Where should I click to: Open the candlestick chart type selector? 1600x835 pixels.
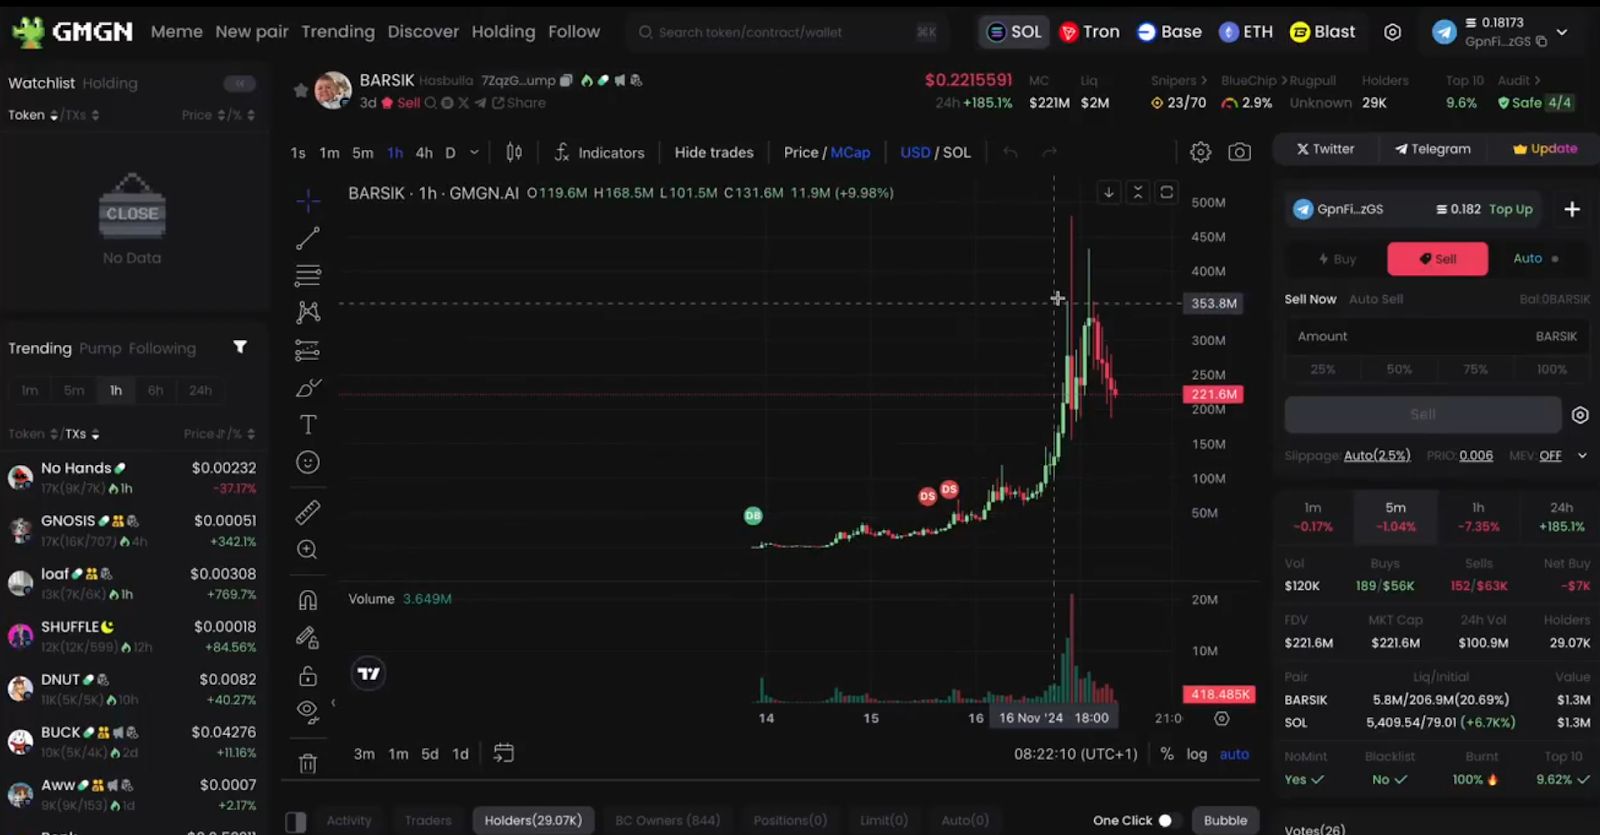tap(514, 152)
